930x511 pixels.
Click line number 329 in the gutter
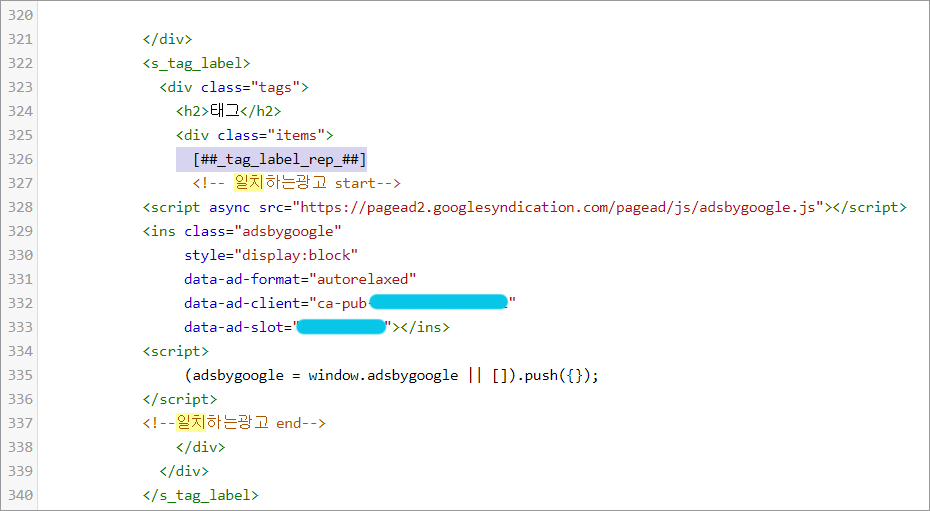(x=21, y=231)
